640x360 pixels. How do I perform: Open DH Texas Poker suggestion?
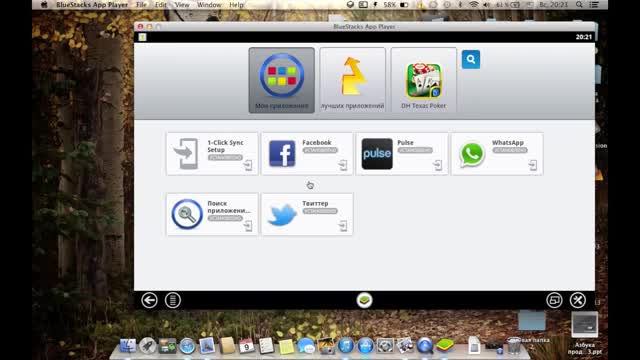tap(424, 80)
